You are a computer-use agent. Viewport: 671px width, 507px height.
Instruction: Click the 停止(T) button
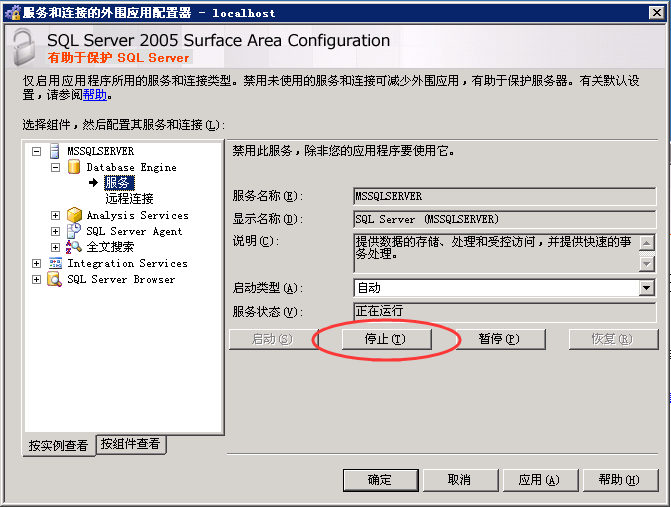pos(386,339)
